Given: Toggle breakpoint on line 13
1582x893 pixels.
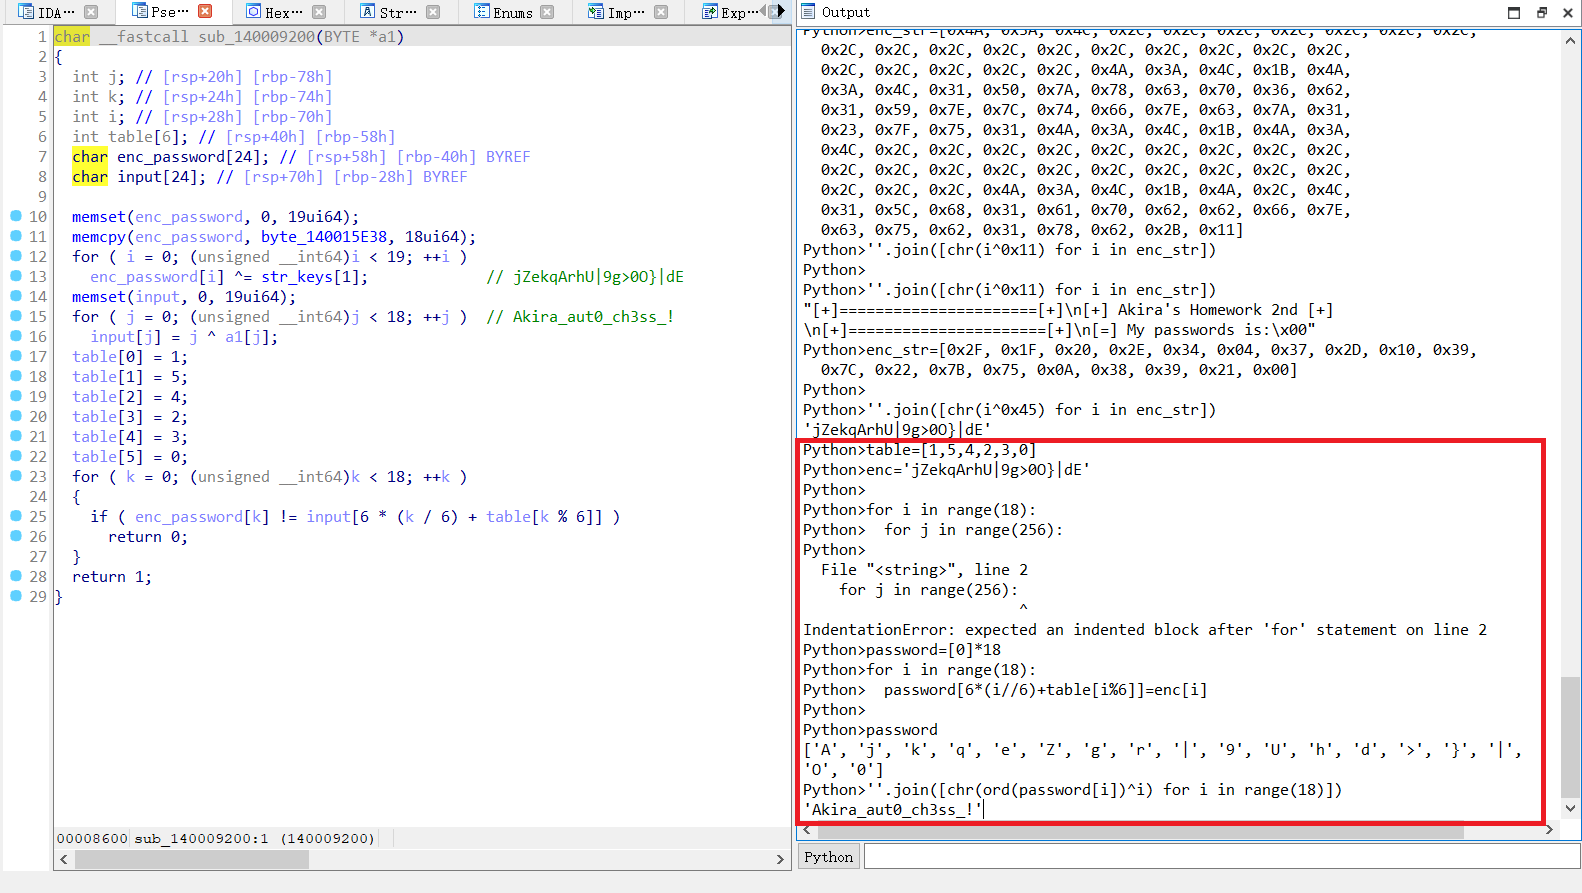Looking at the screenshot, I should [16, 276].
